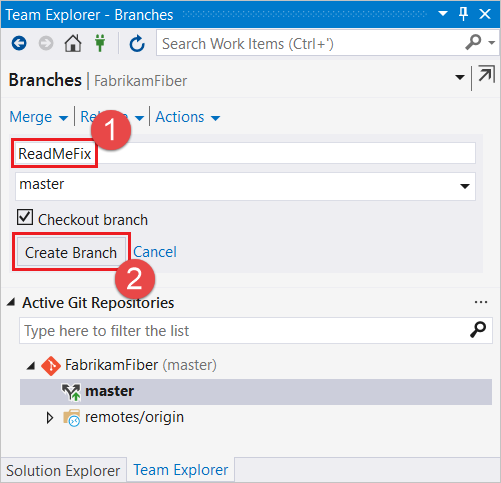This screenshot has height=483, width=501.
Task: Close the Team Explorer panel
Action: coord(485,14)
